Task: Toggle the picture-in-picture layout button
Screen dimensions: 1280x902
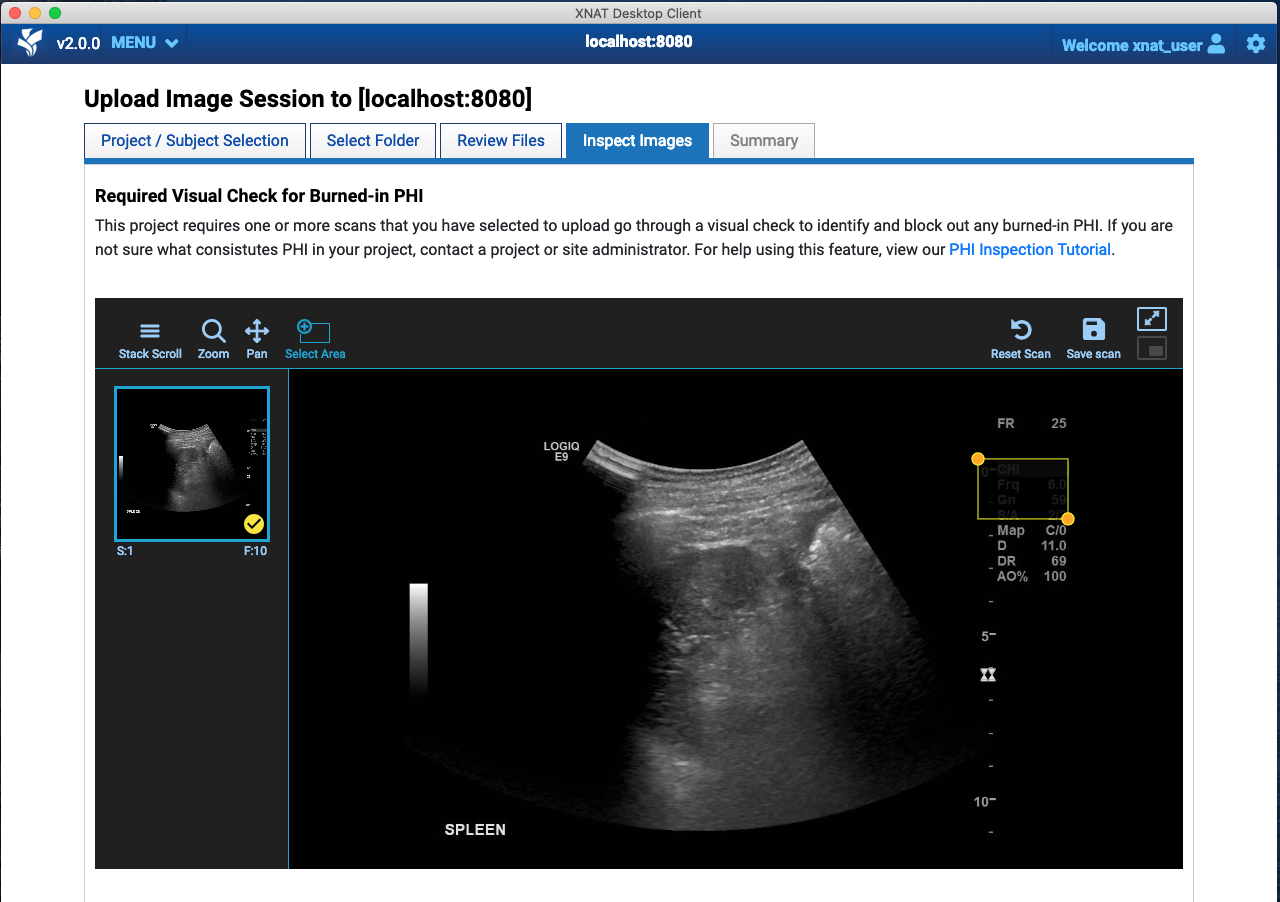Action: pyautogui.click(x=1152, y=349)
